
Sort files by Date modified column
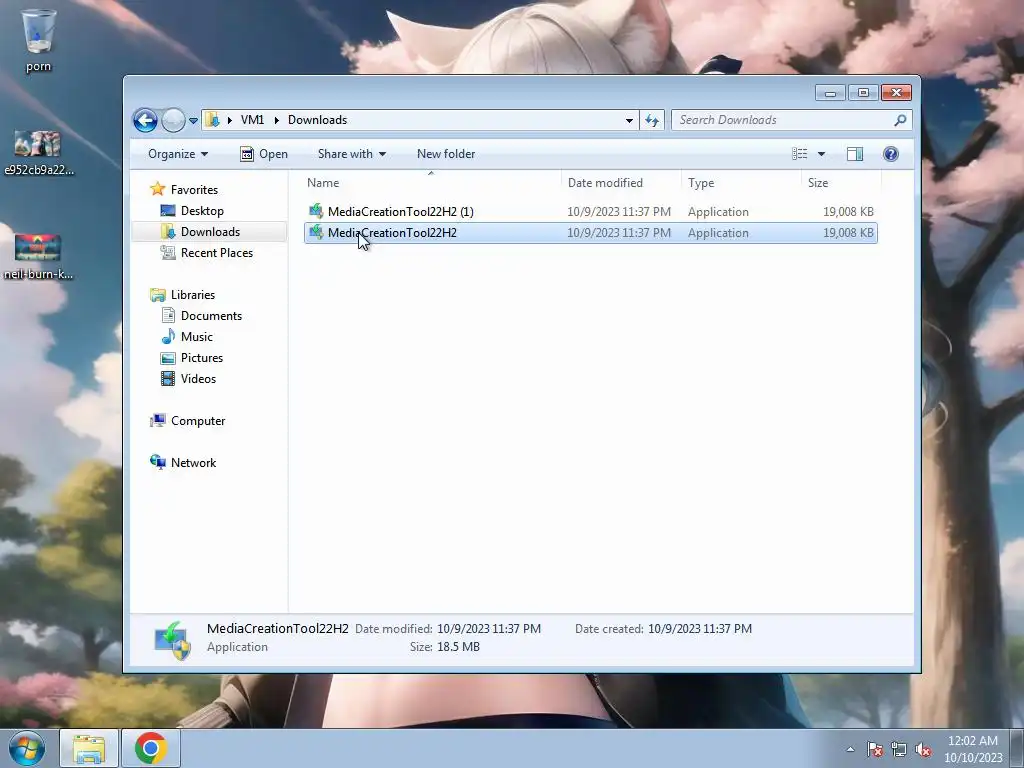[621, 183]
